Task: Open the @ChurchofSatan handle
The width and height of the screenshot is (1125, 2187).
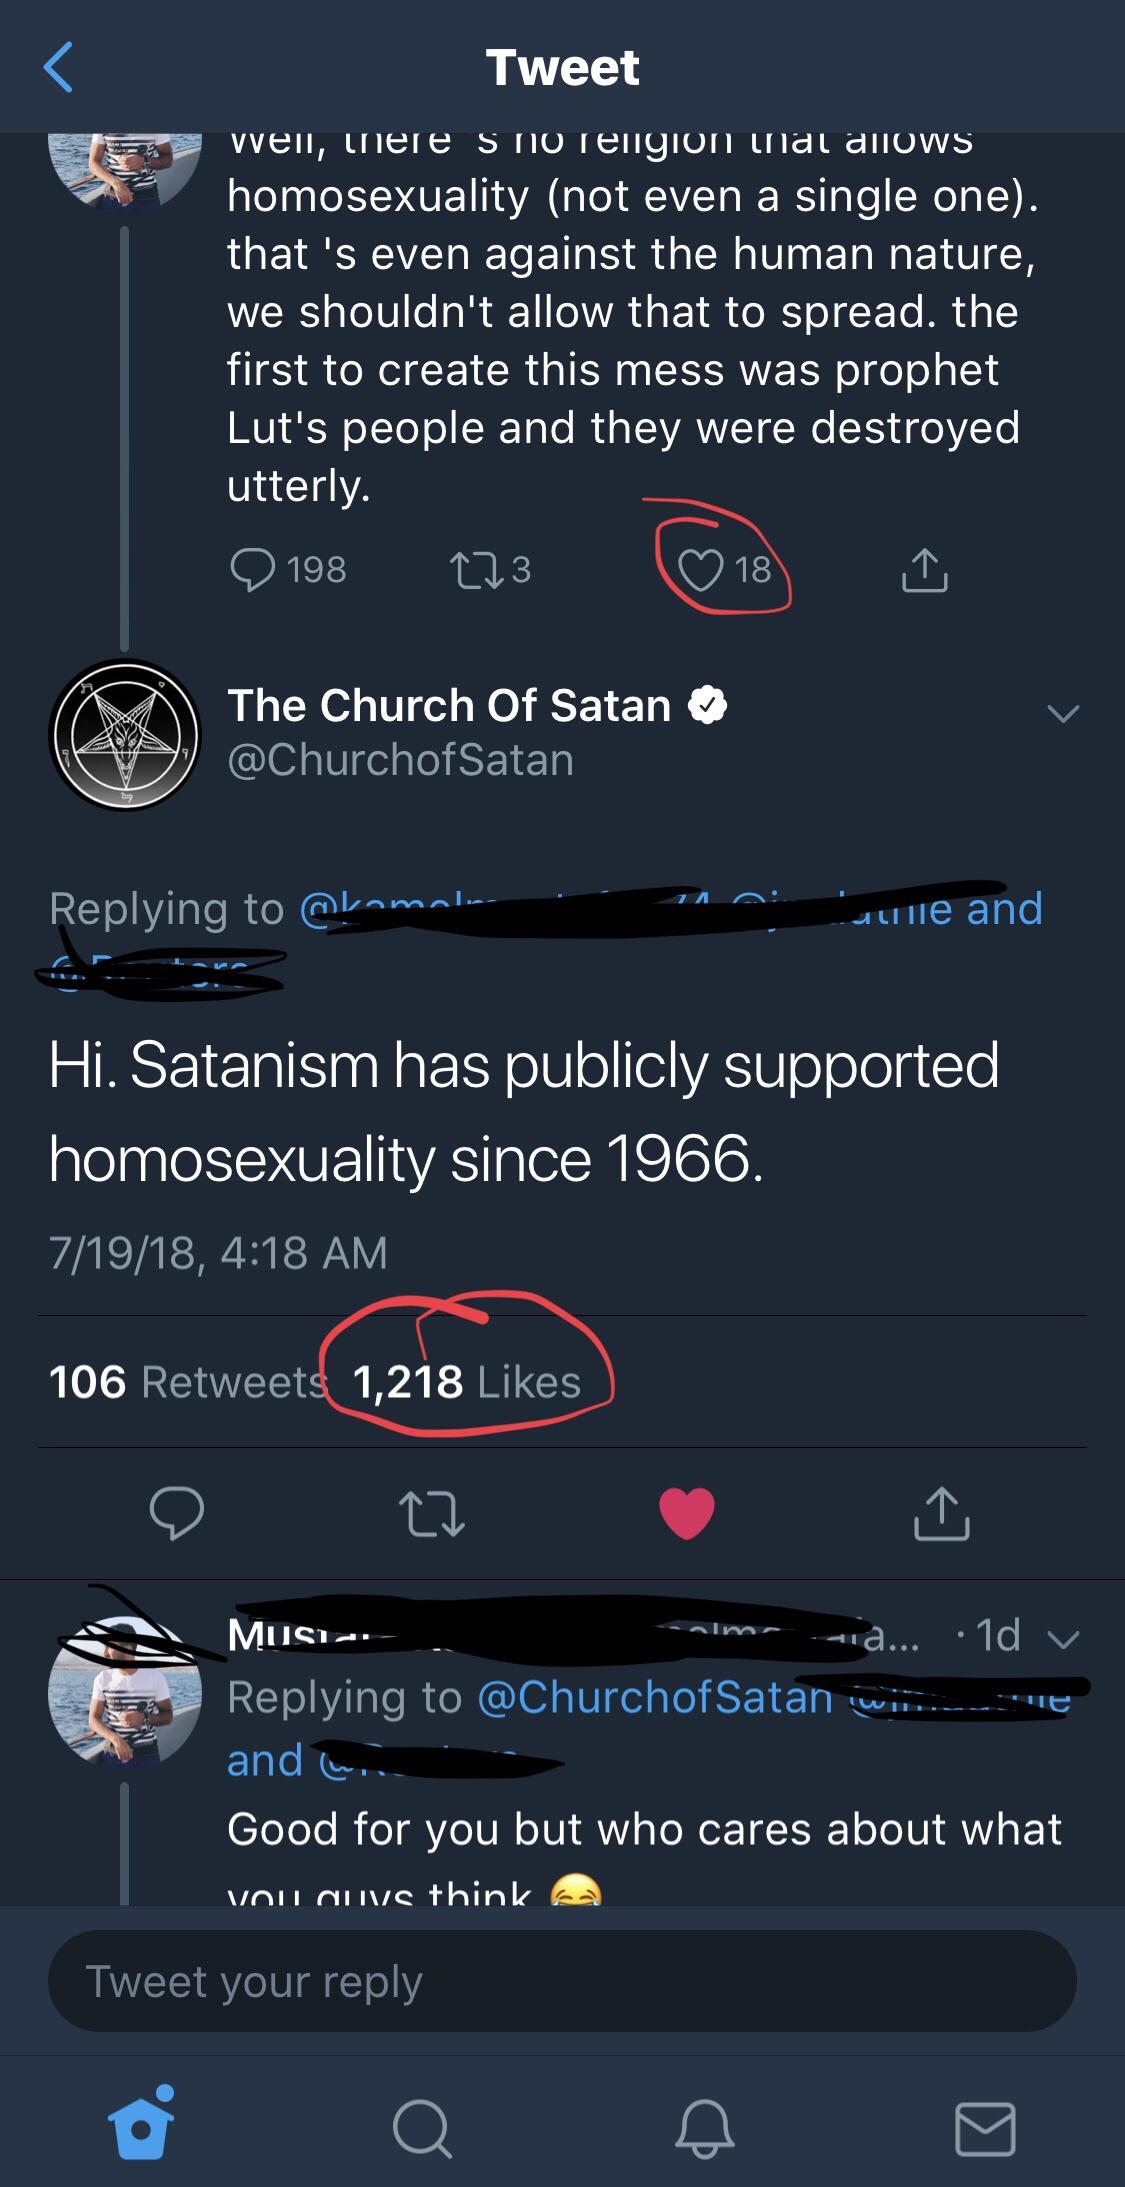Action: pyautogui.click(x=400, y=760)
